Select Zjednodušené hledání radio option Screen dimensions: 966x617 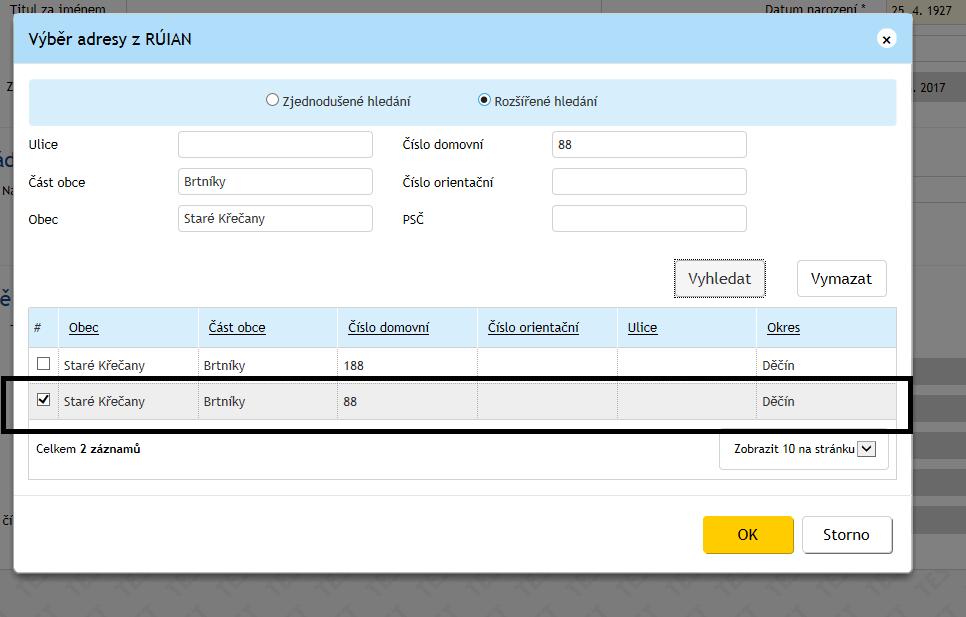[x=272, y=100]
